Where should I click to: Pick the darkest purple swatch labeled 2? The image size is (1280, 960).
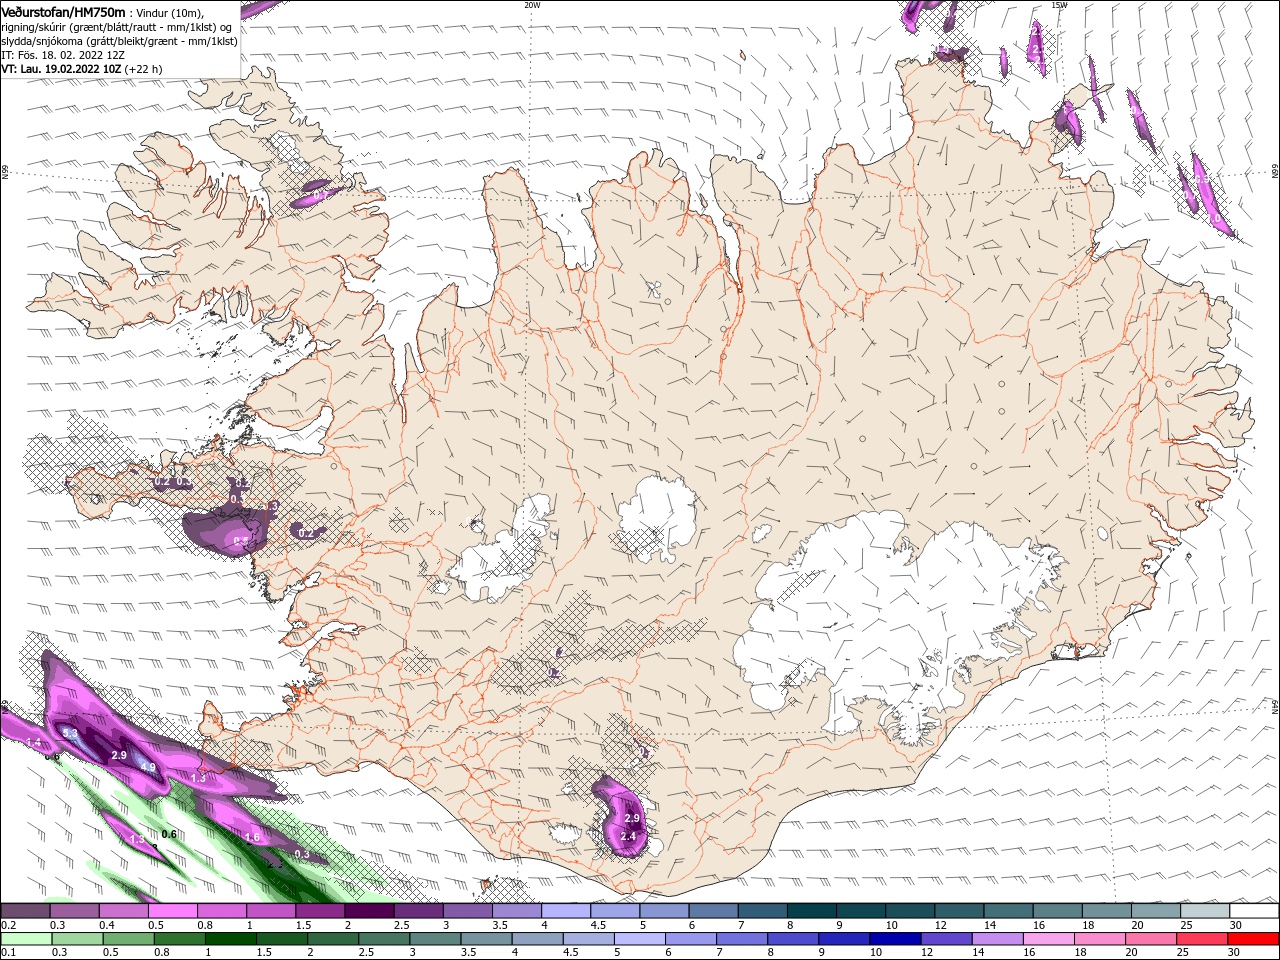(369, 911)
